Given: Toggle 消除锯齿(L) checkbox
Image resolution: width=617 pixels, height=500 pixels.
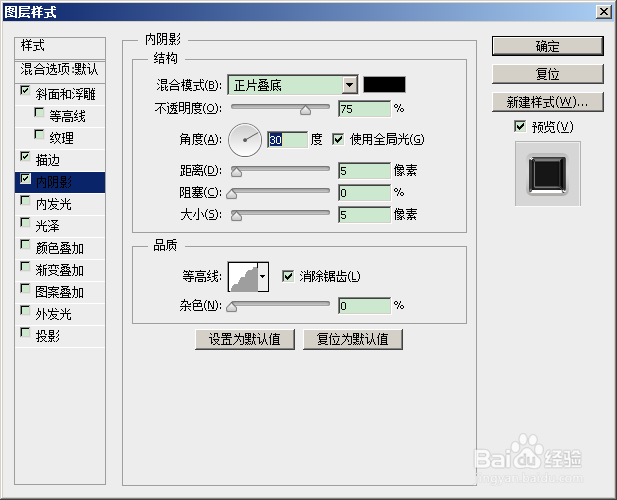Looking at the screenshot, I should 288,276.
